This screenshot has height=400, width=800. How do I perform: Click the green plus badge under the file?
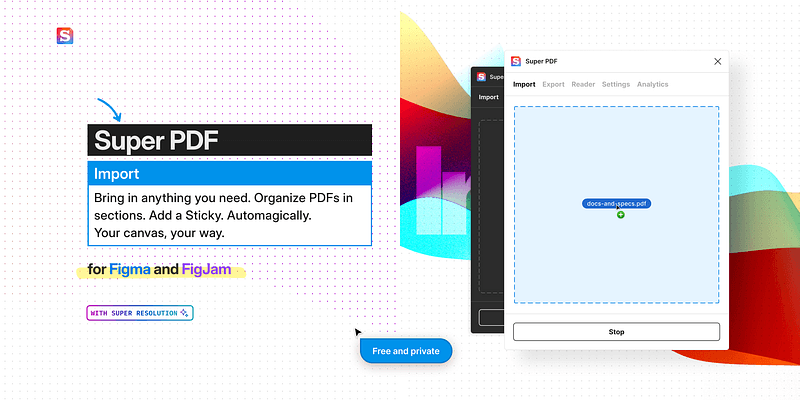tap(620, 215)
